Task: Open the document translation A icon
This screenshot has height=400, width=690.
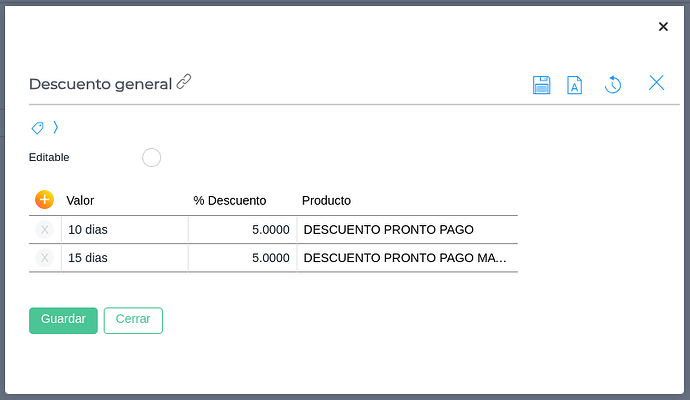Action: pyautogui.click(x=574, y=85)
